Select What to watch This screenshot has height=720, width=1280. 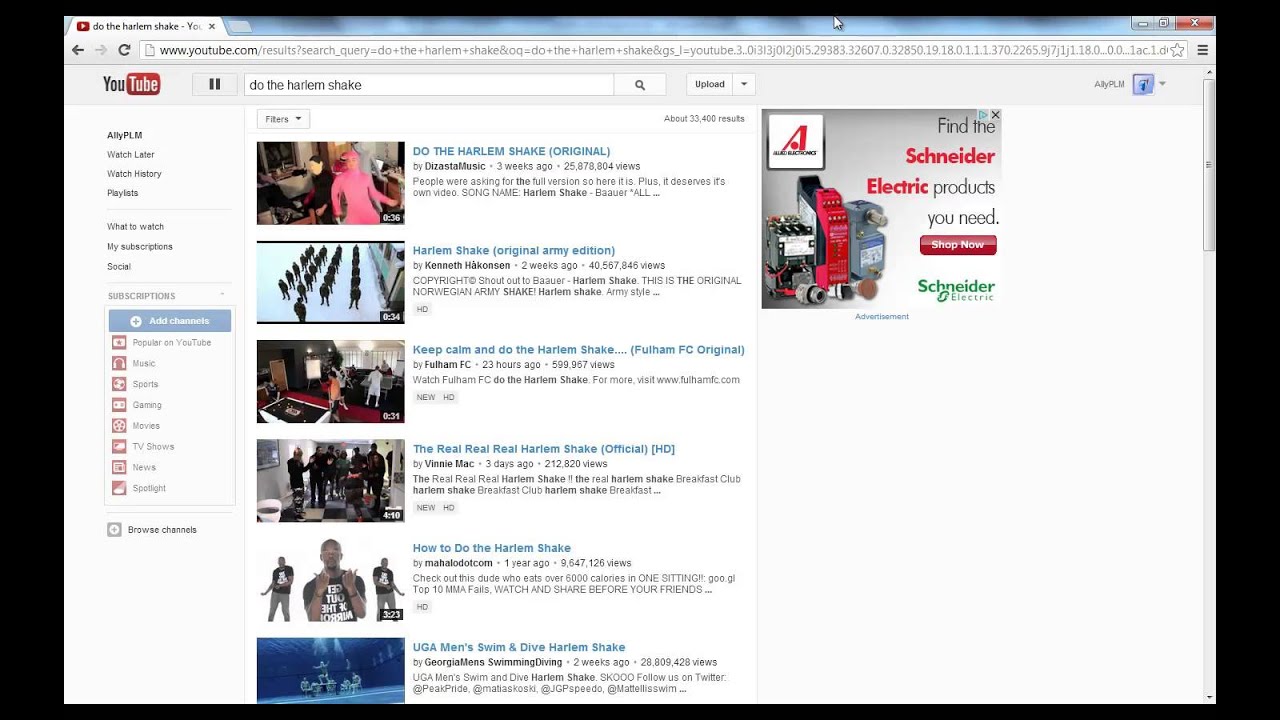pyautogui.click(x=135, y=227)
